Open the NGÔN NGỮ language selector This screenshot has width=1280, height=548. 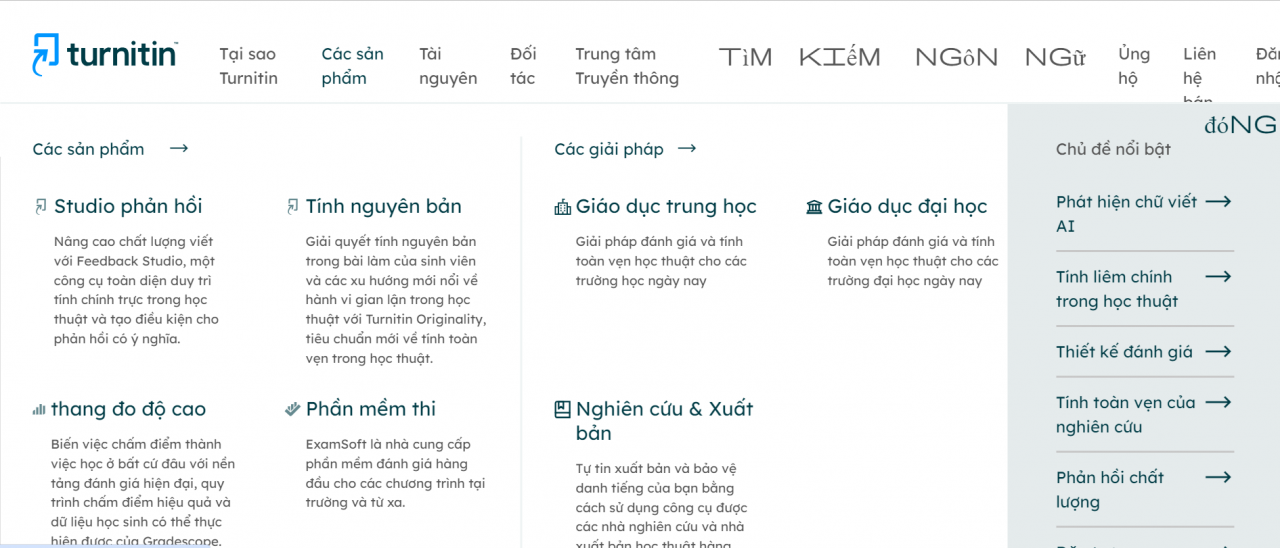pos(1000,58)
